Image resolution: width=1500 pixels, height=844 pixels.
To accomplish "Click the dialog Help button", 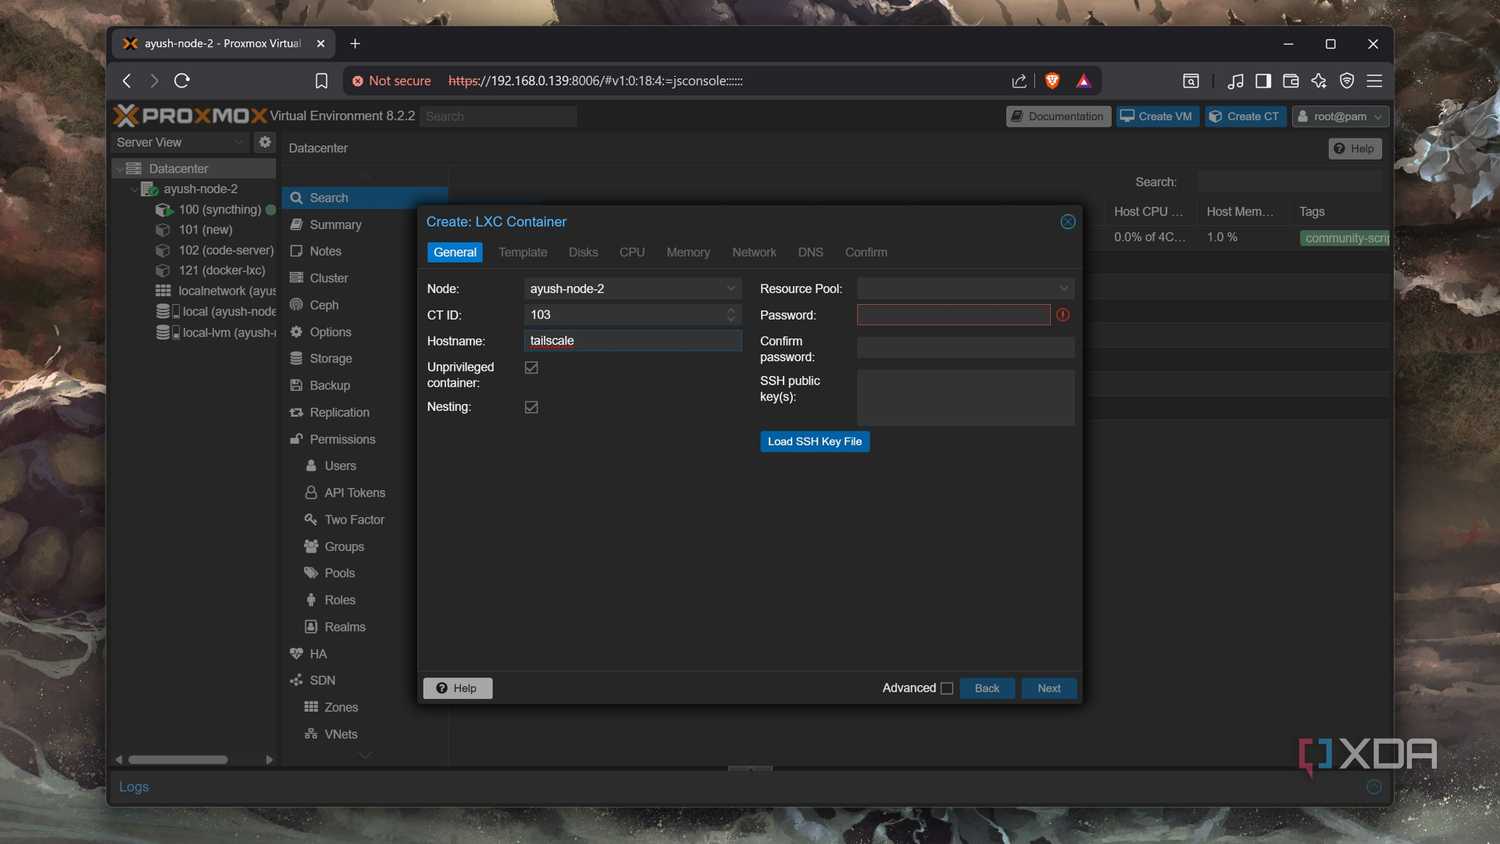I will 458,688.
